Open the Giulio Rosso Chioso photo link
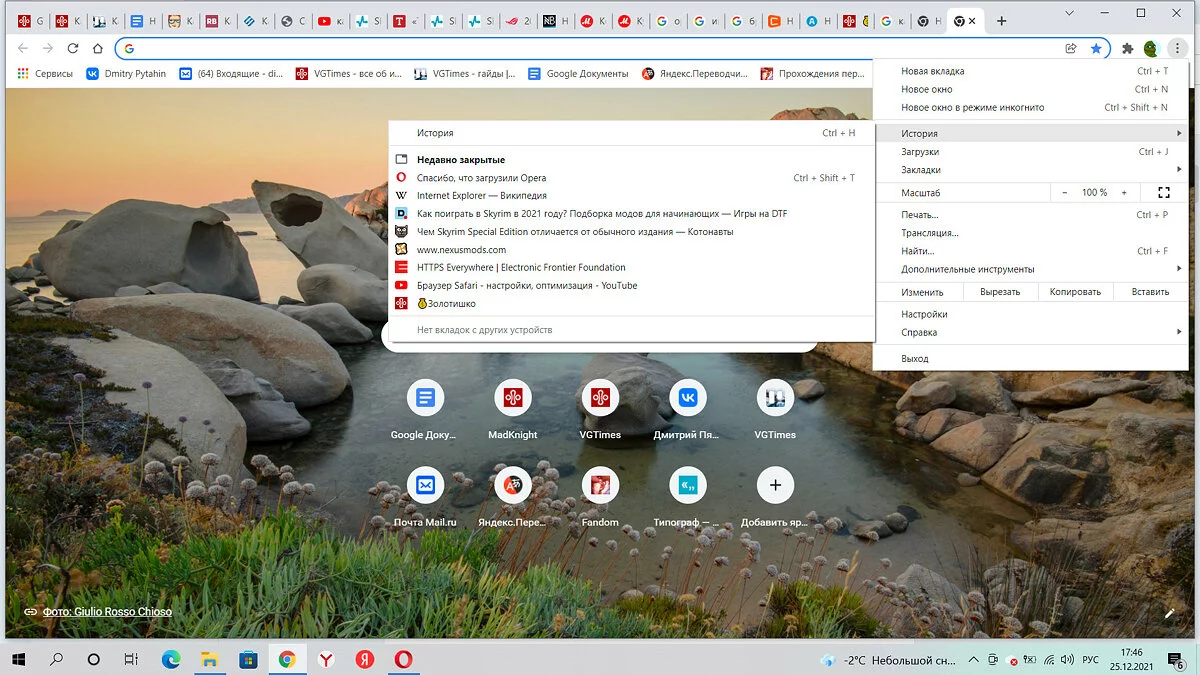 [x=107, y=612]
